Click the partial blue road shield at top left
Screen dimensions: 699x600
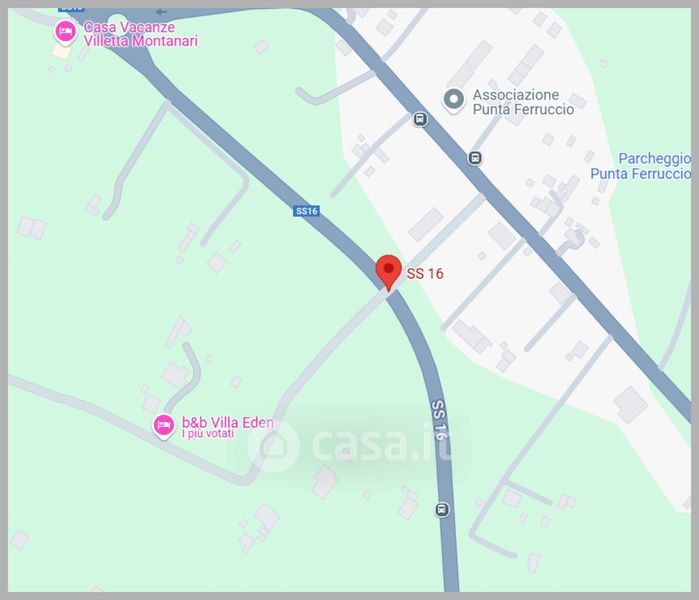coord(71,9)
